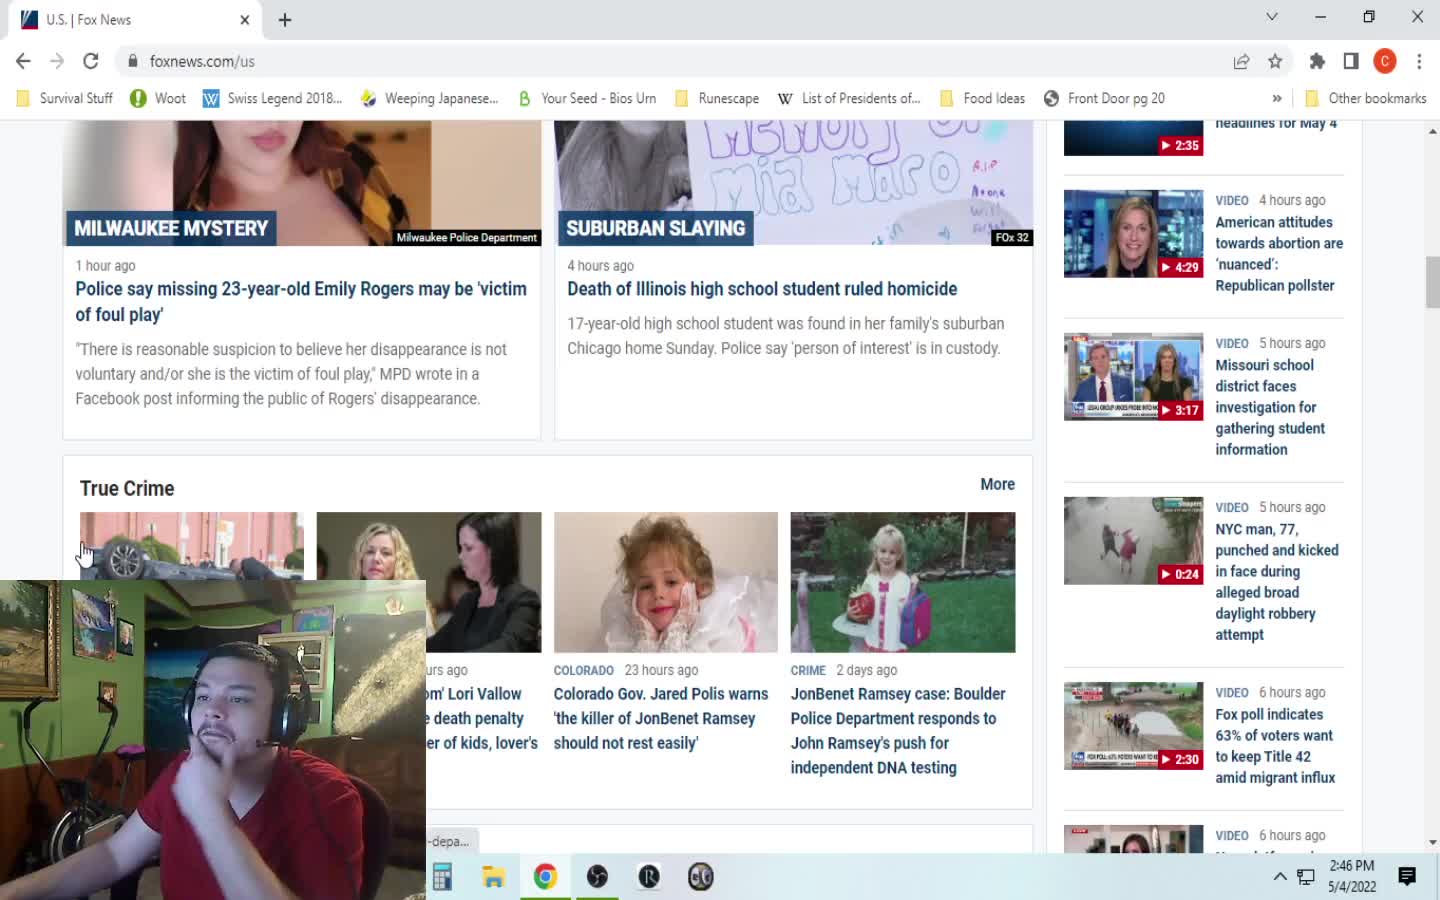Image resolution: width=1440 pixels, height=900 pixels.
Task: Open the COLORADO category label
Action: tap(584, 670)
